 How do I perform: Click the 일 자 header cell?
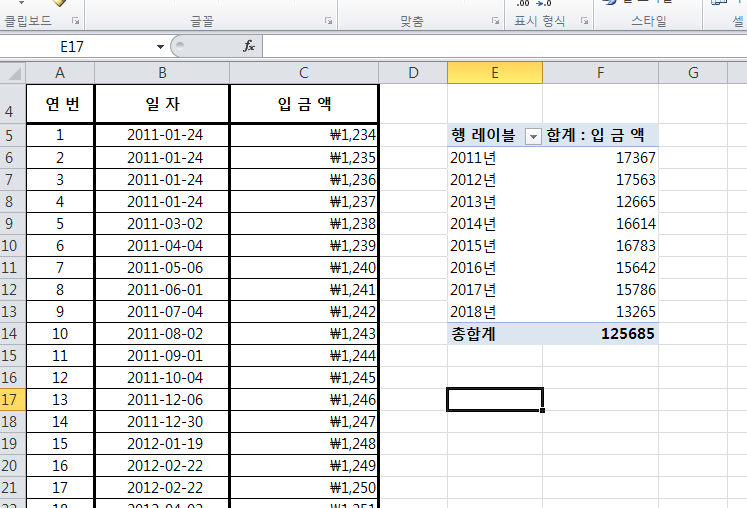pos(162,104)
